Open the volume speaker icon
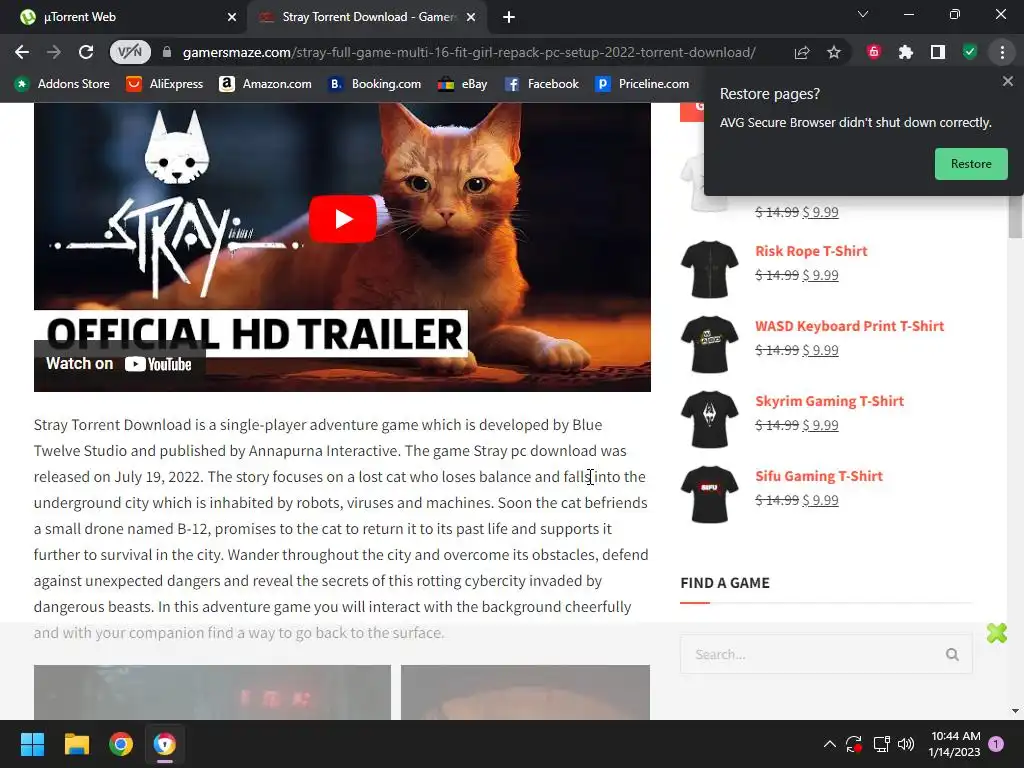The image size is (1024, 768). 906,744
